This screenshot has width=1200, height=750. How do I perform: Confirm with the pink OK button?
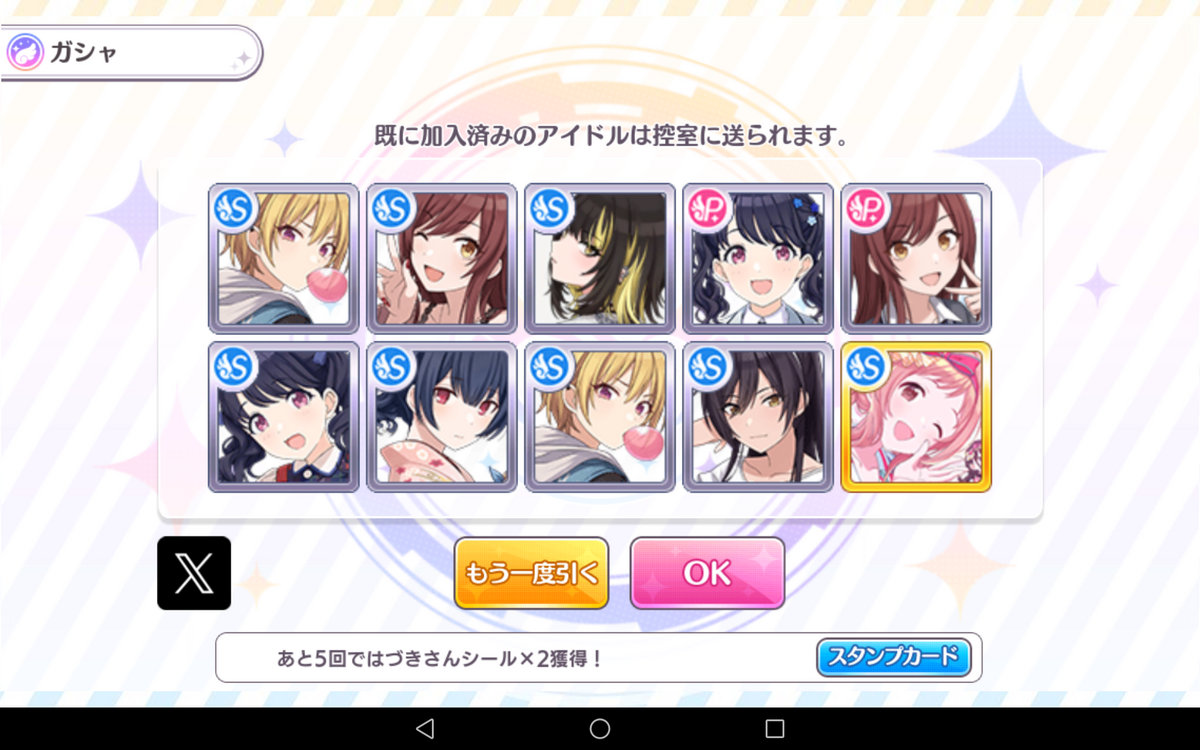pos(707,573)
